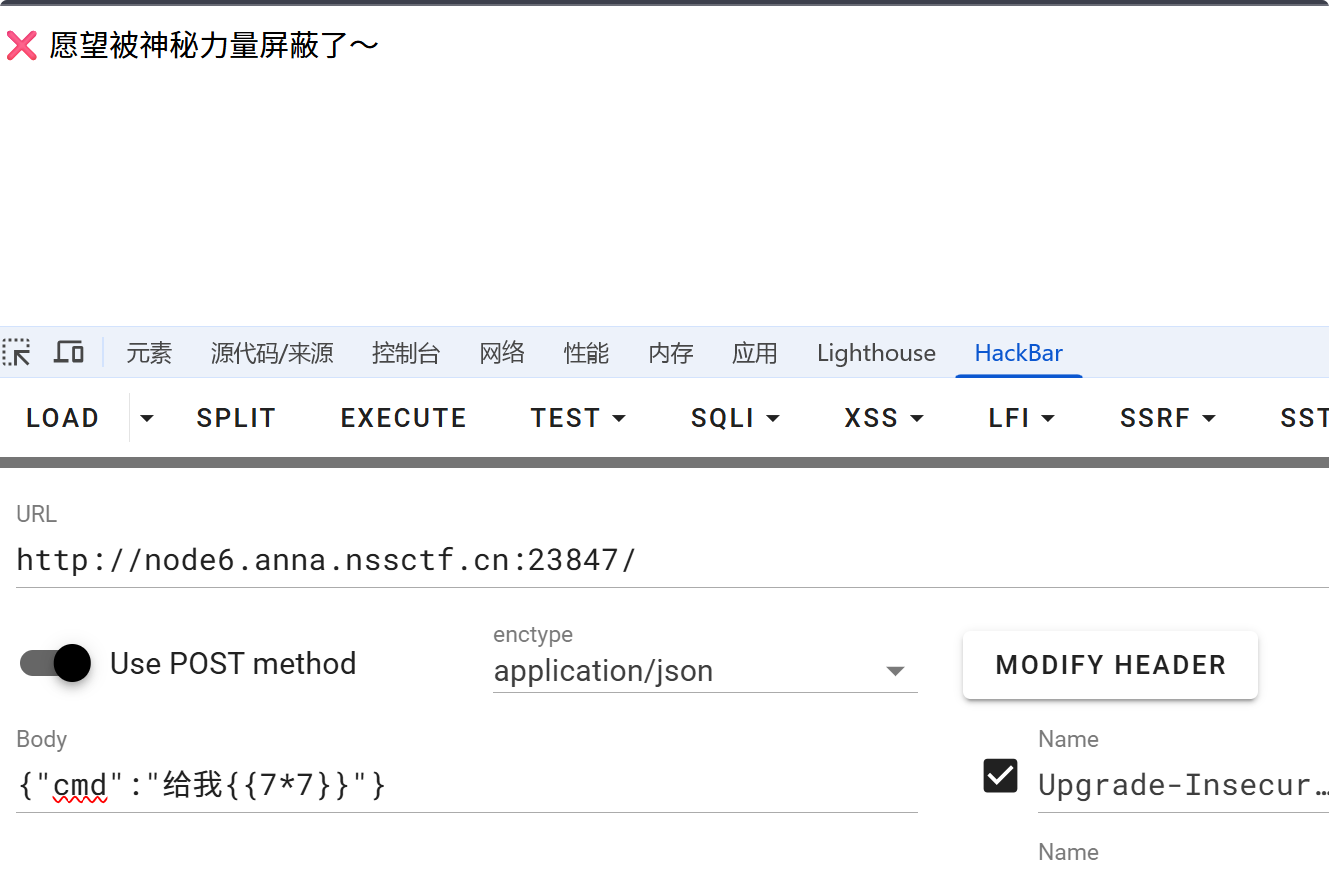Click the red X error icon

pos(22,45)
